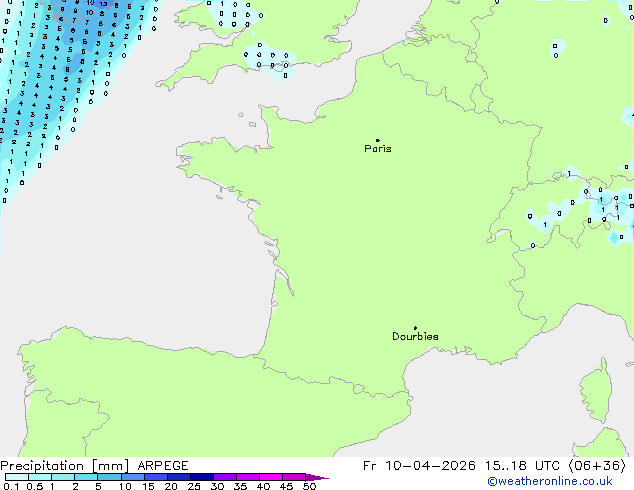This screenshot has width=634, height=490.
Task: Click the Dourbies location label
Action: click(415, 336)
